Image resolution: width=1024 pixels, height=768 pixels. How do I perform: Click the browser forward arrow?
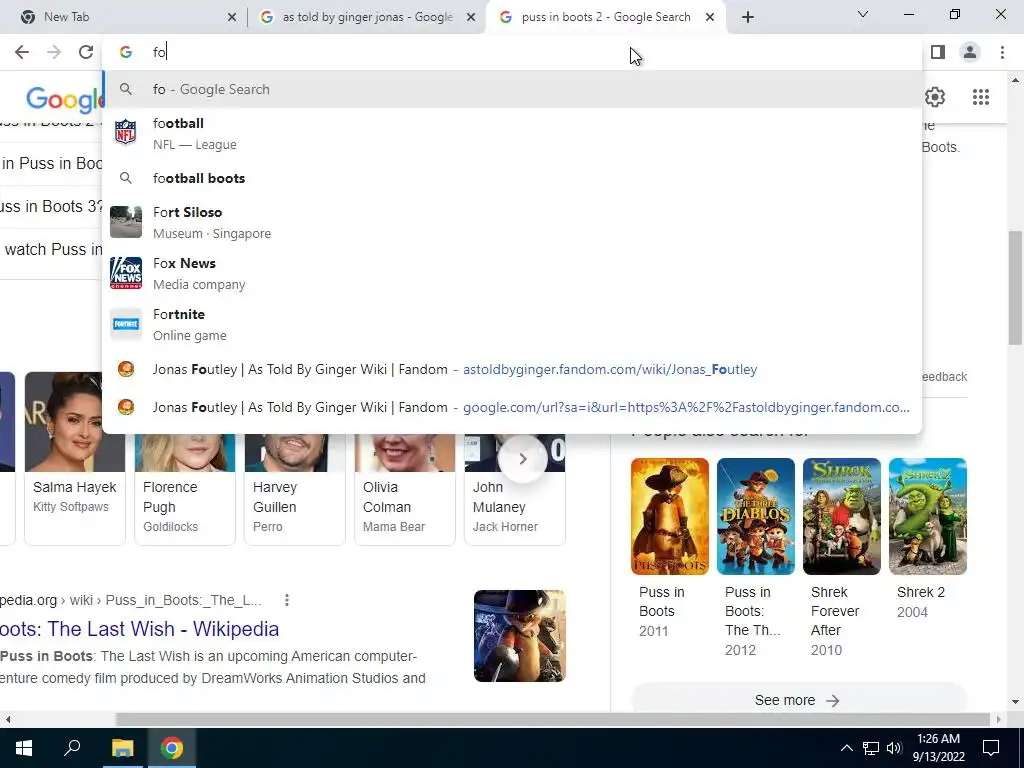(x=54, y=52)
